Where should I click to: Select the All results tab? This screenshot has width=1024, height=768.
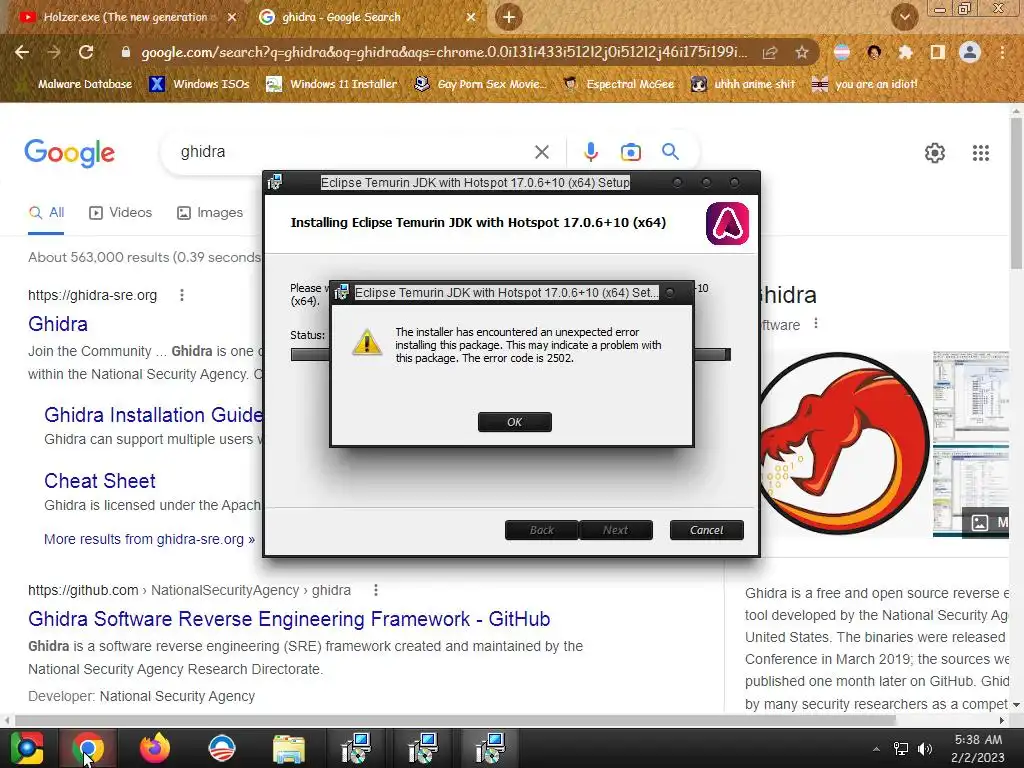point(46,212)
